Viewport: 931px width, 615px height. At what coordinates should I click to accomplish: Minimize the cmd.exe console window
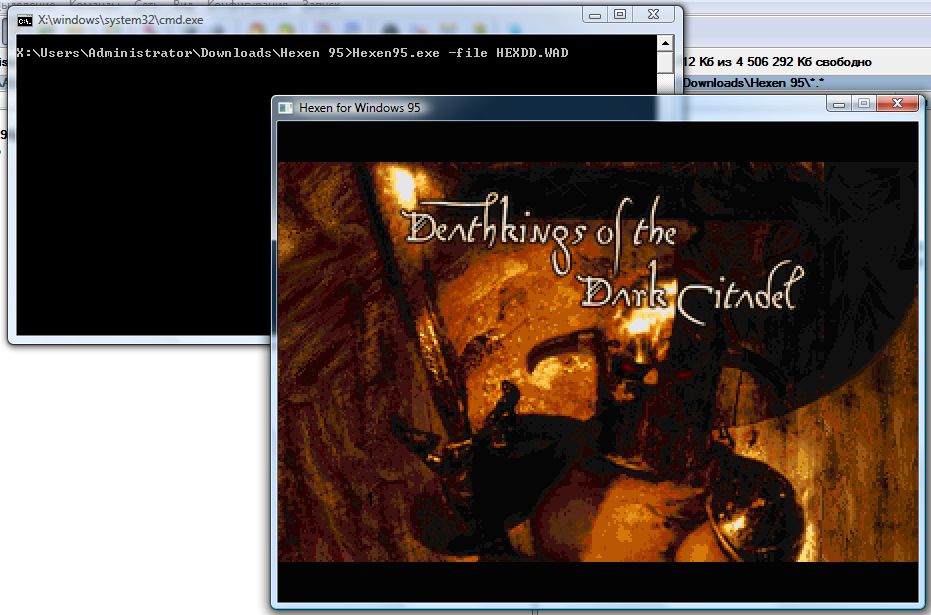[x=596, y=14]
